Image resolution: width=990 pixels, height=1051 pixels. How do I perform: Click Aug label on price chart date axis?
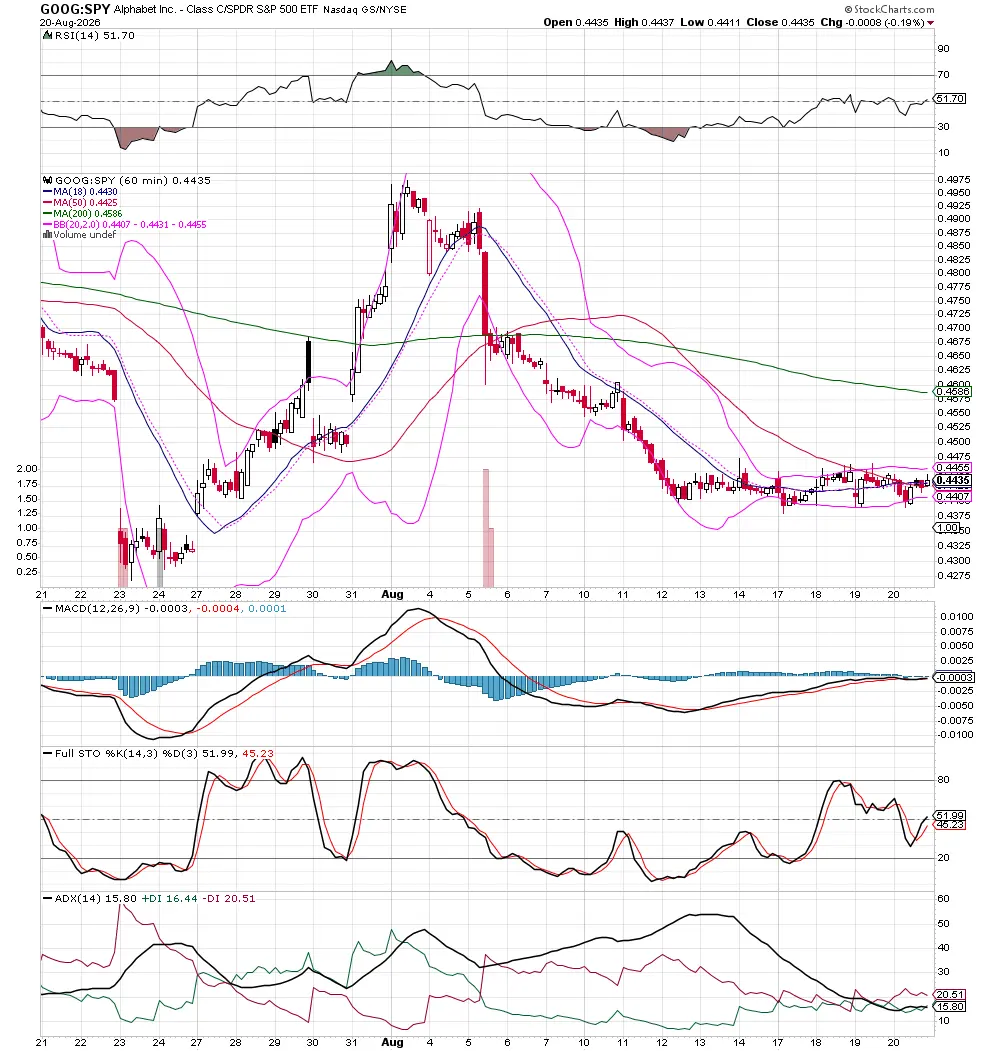pyautogui.click(x=392, y=594)
